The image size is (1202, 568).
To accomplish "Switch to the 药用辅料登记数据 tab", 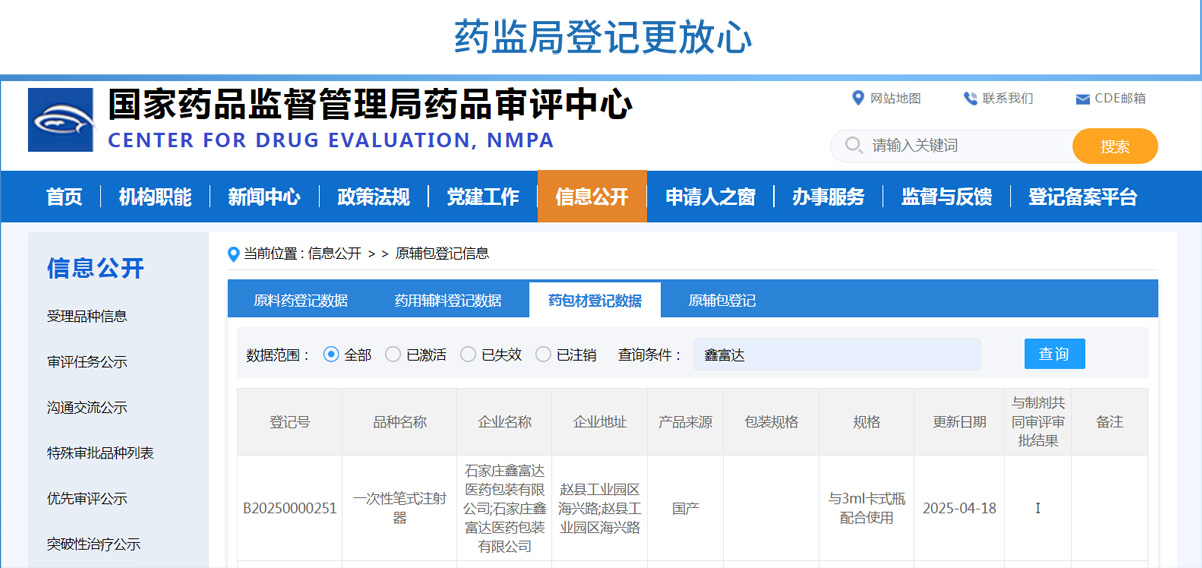I will tap(447, 300).
